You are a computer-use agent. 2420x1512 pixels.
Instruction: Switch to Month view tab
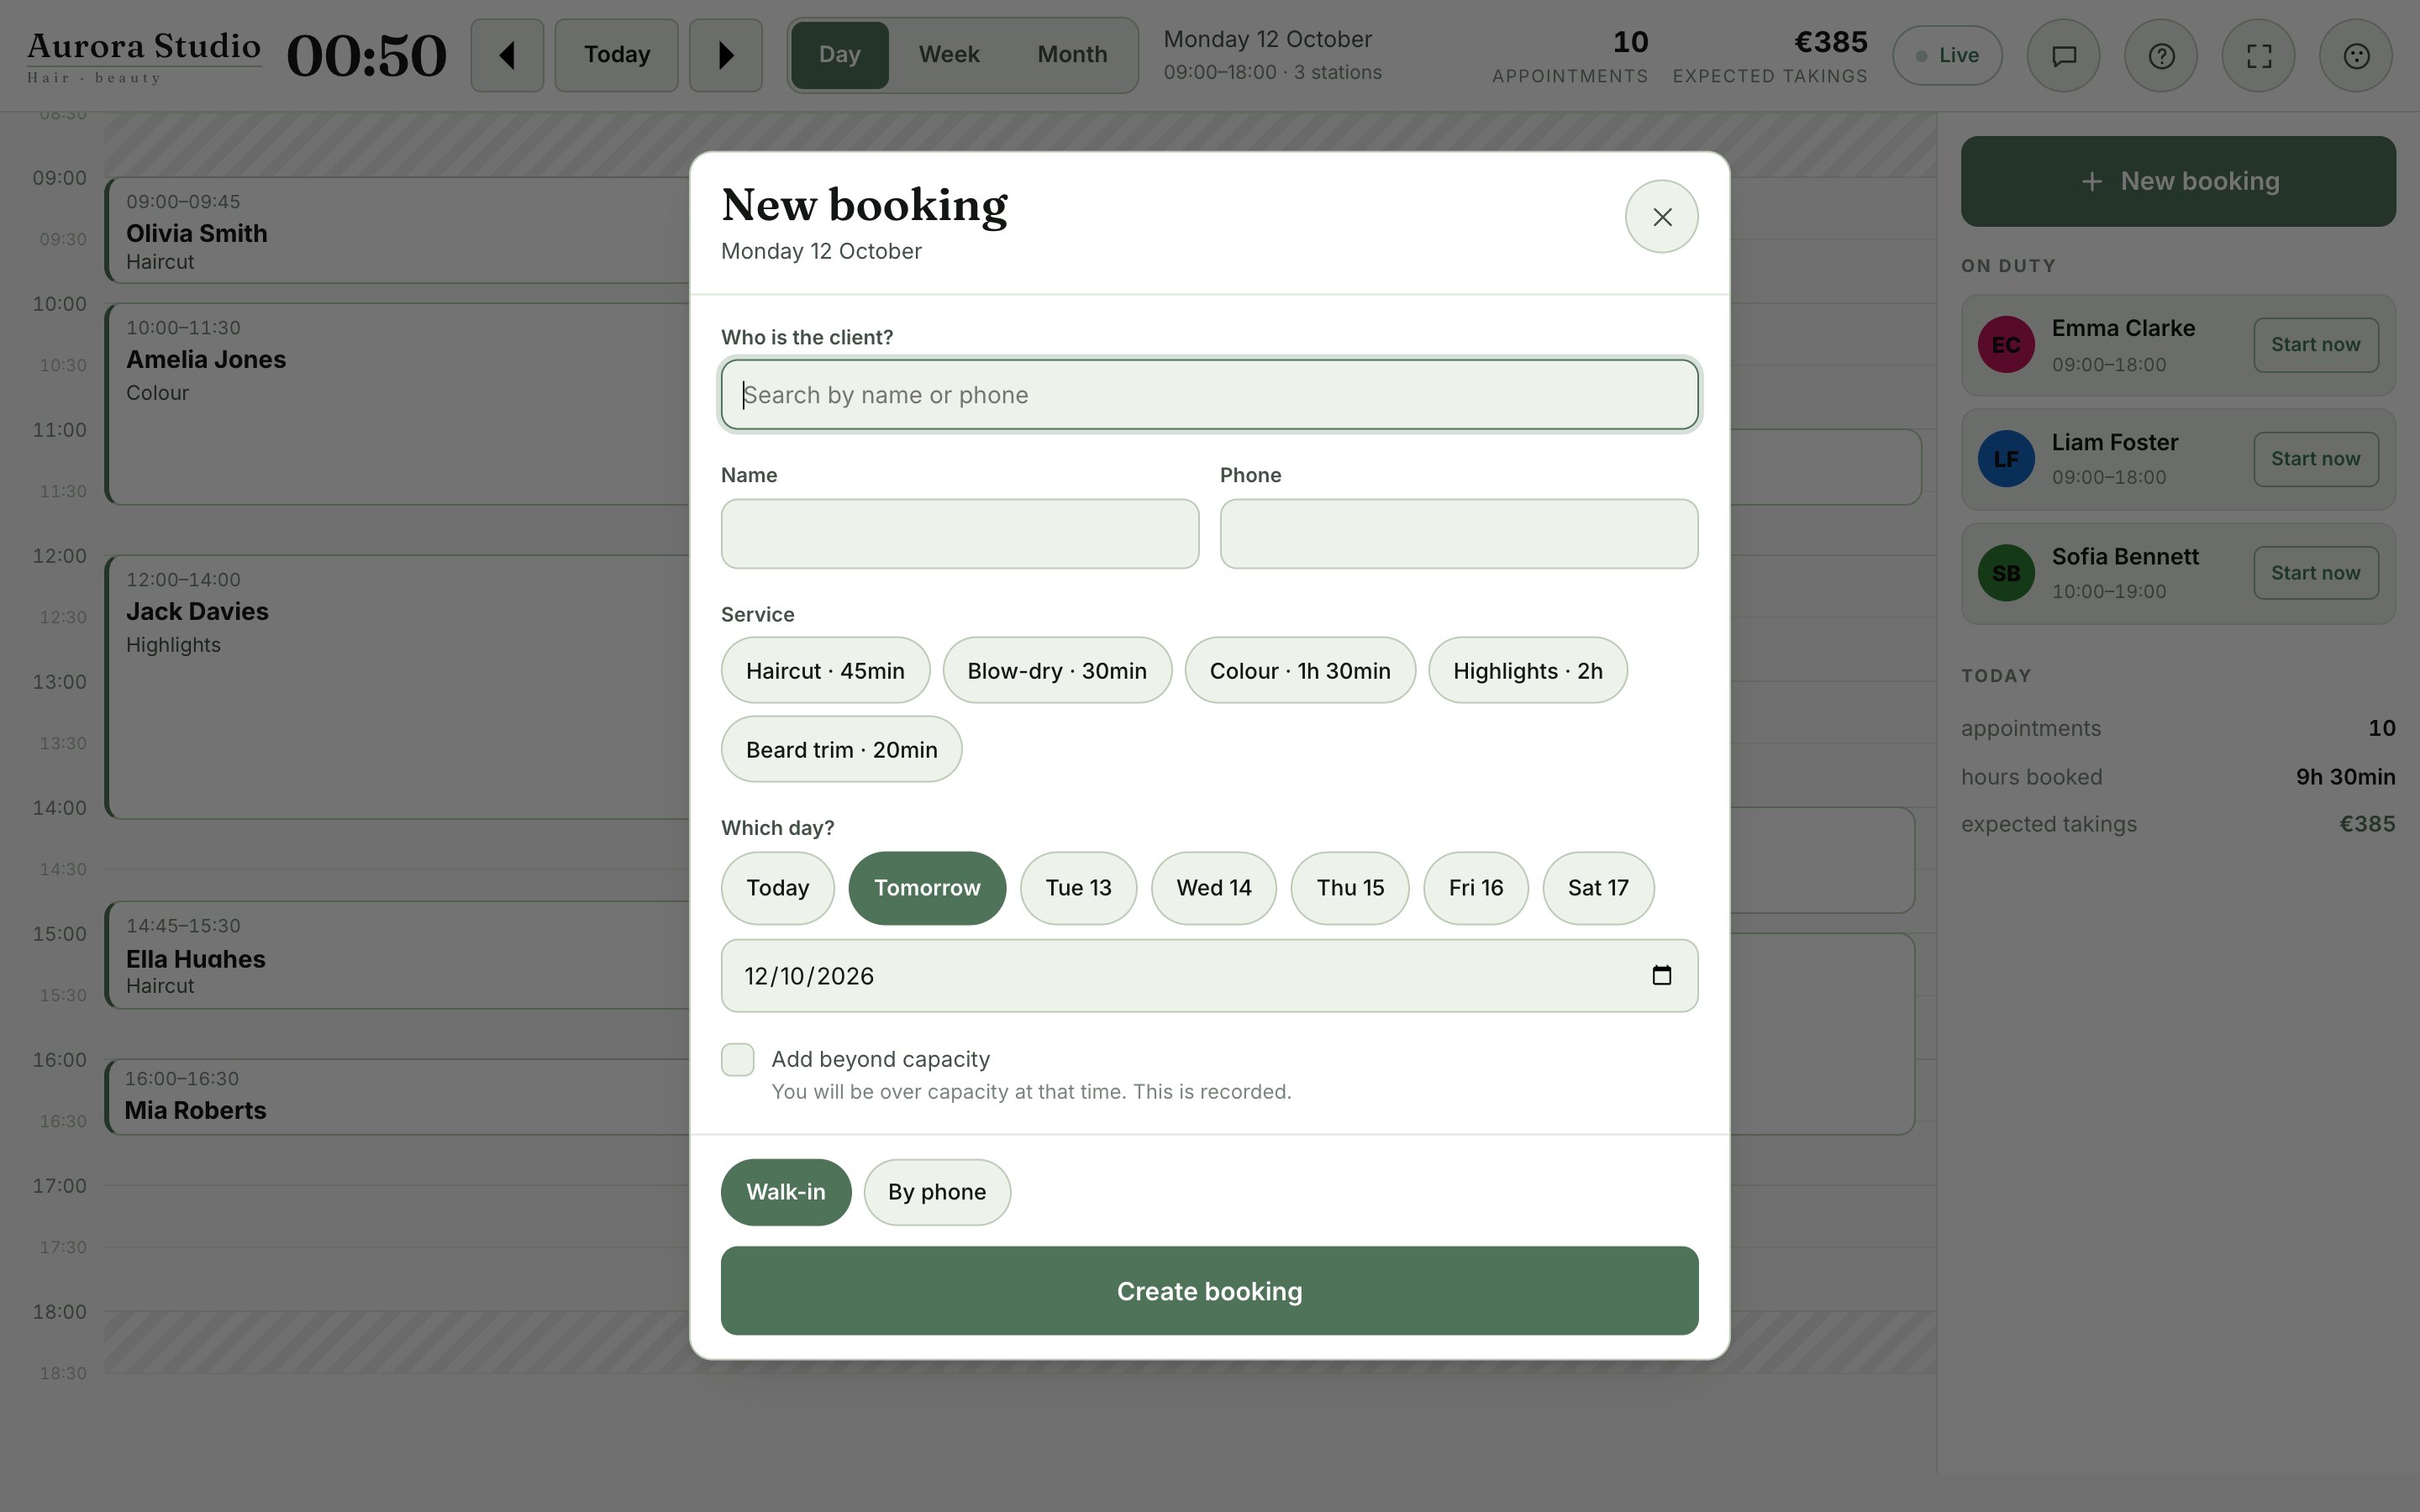(1072, 55)
